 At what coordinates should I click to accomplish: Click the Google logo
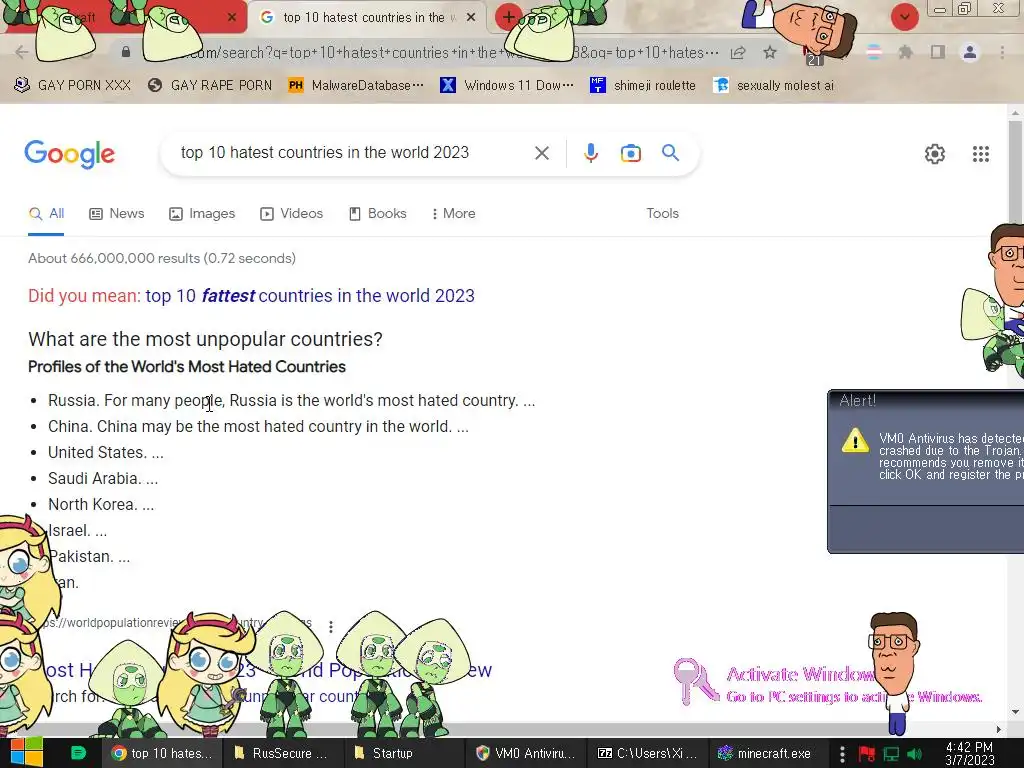(x=69, y=154)
